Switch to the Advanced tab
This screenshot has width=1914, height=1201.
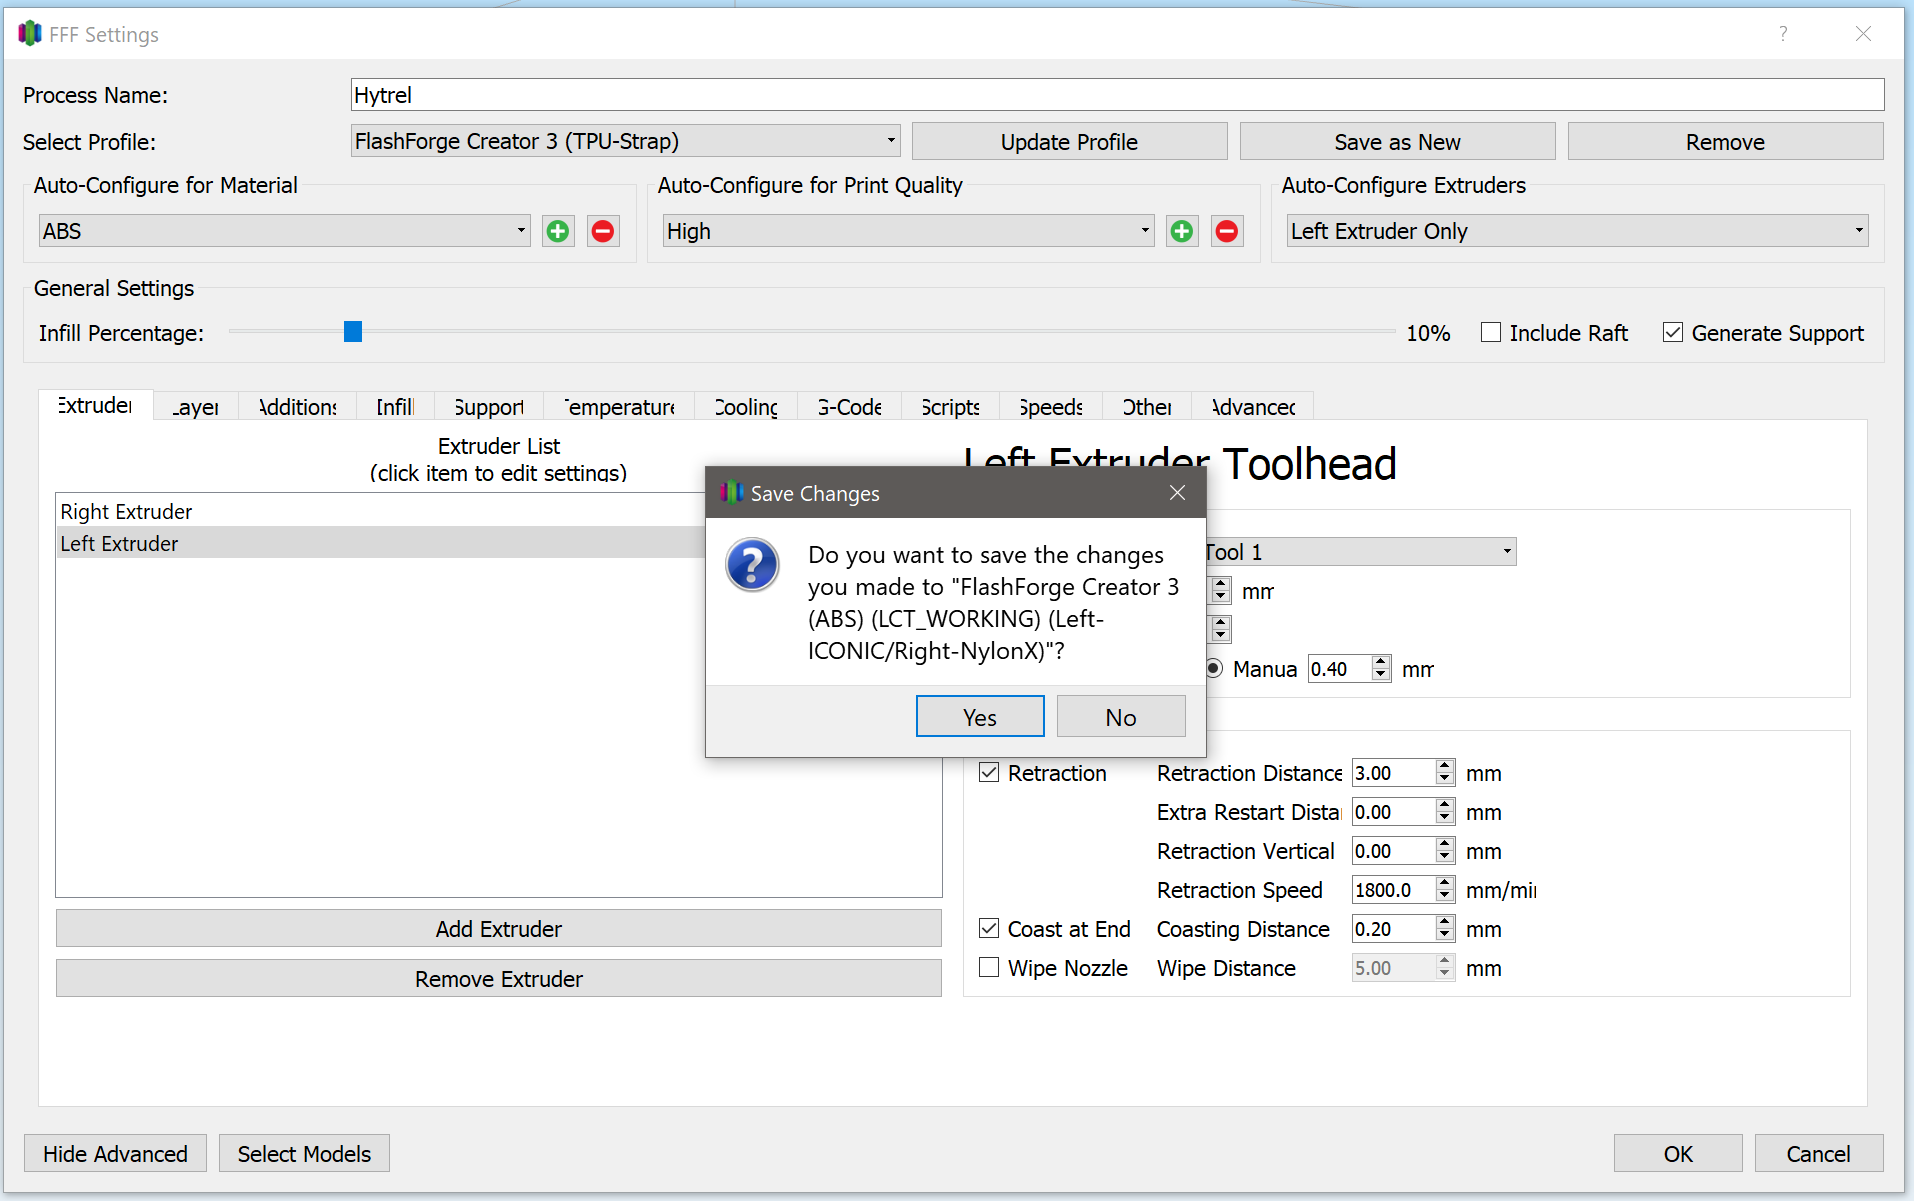pos(1253,407)
